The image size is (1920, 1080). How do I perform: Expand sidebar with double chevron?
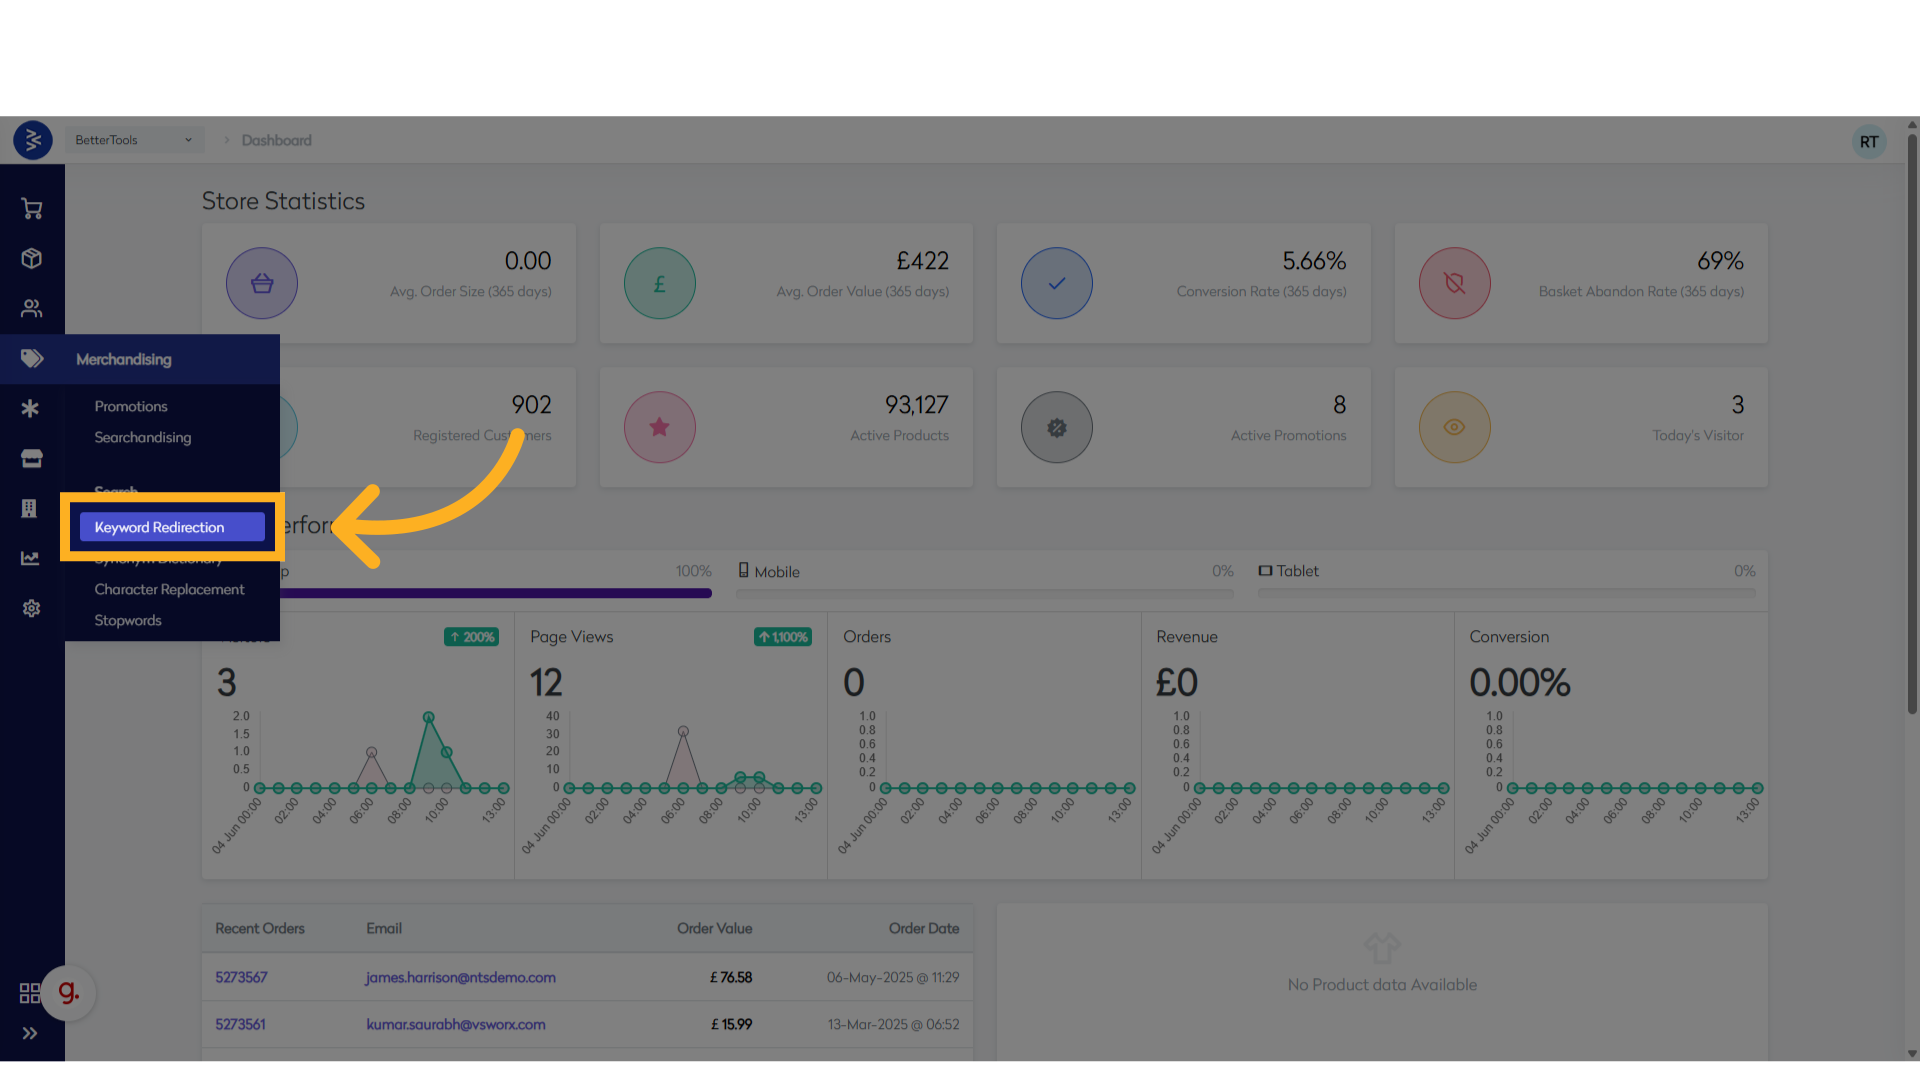(x=30, y=1033)
